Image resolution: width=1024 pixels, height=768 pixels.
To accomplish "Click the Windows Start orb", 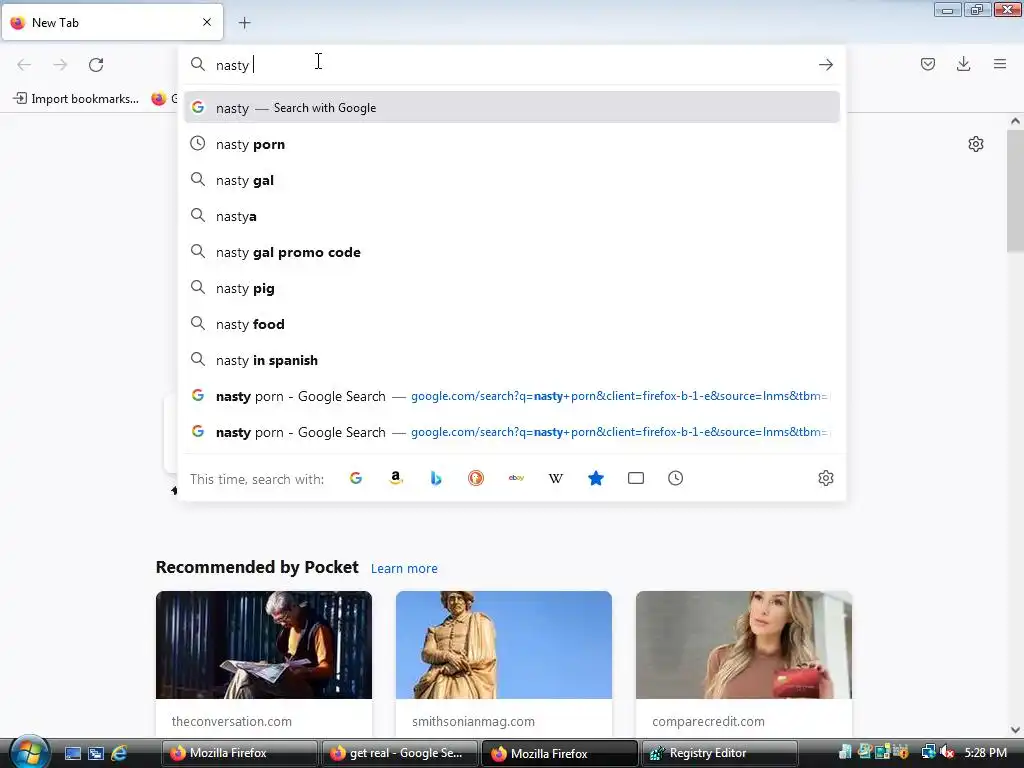I will click(x=29, y=752).
